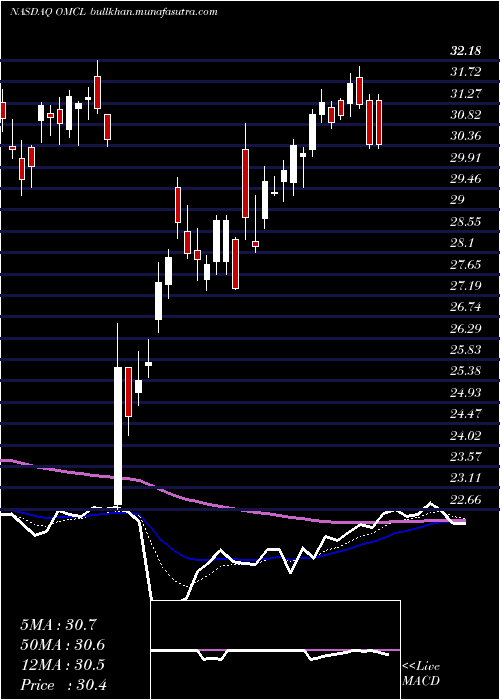Click the <<Live MACD label
The height and width of the screenshot is (700, 500).
coord(421,673)
